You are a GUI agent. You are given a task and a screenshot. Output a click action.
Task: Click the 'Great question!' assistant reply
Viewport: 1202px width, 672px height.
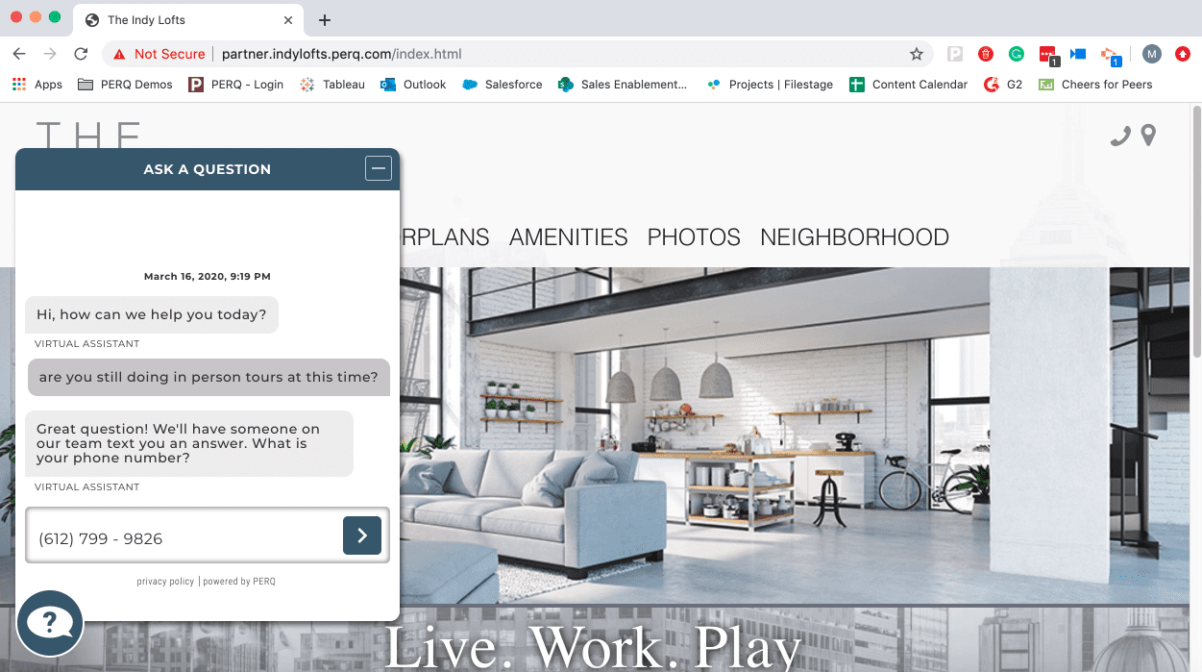(x=189, y=443)
